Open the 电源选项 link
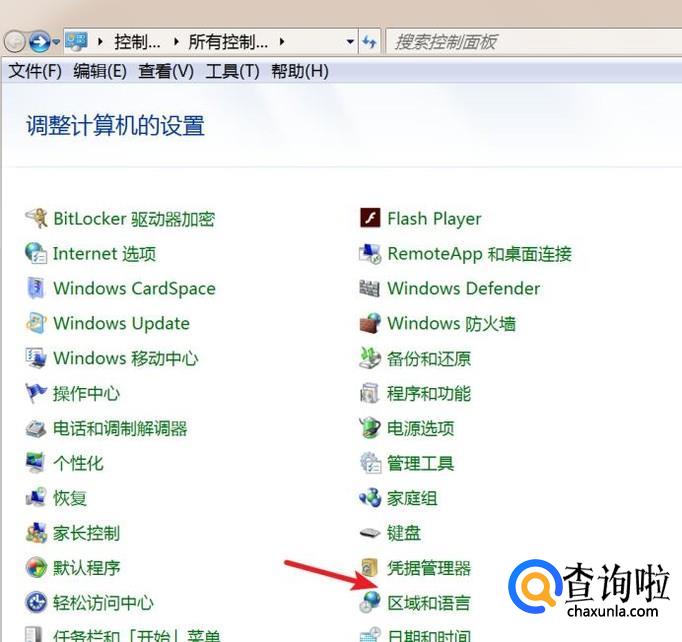 pyautogui.click(x=420, y=428)
